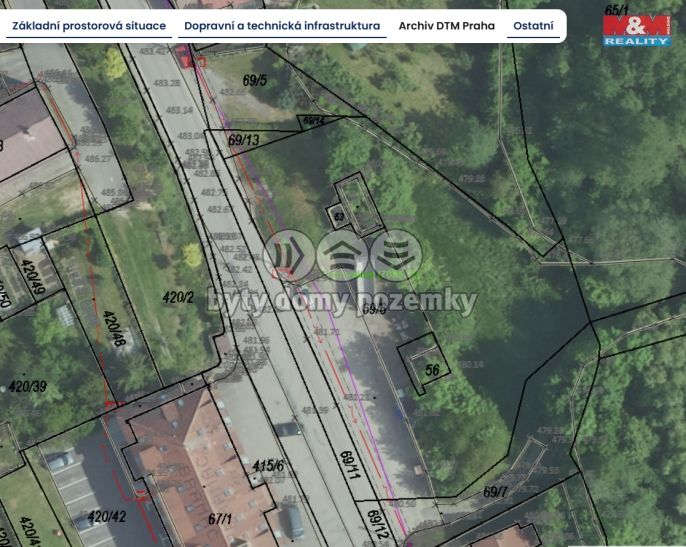Click the M&M Reality logo

pyautogui.click(x=637, y=31)
